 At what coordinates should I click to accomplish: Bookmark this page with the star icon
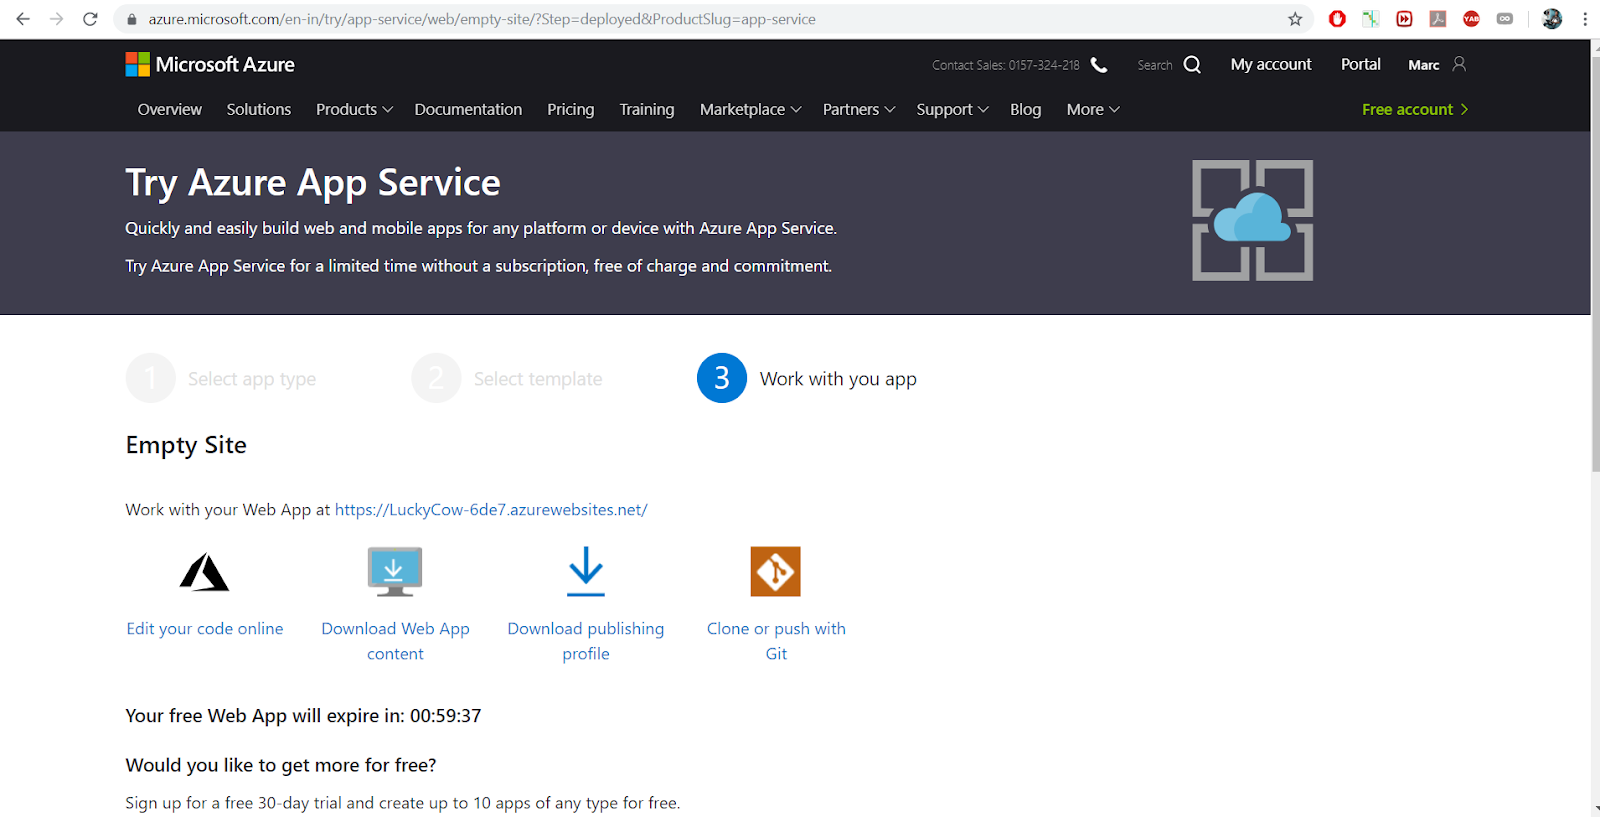1295,19
